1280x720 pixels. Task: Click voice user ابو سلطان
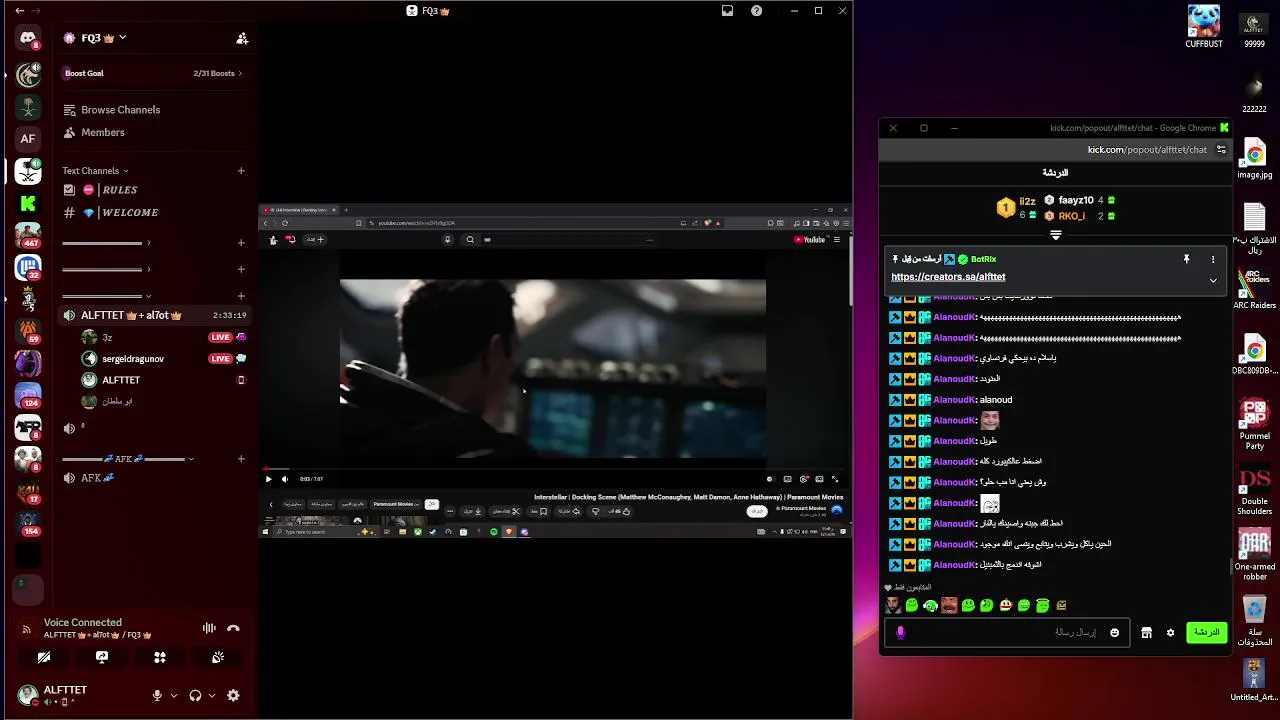117,401
